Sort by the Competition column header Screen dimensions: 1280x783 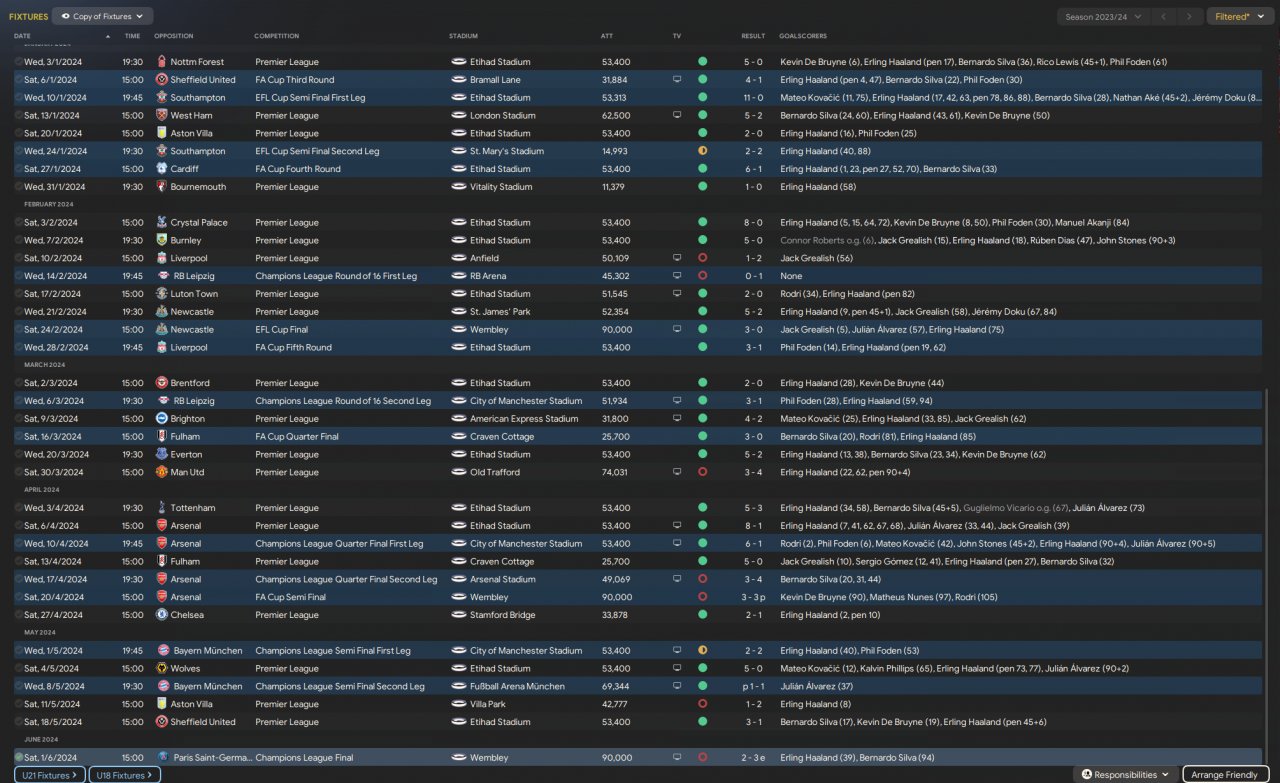tap(277, 36)
